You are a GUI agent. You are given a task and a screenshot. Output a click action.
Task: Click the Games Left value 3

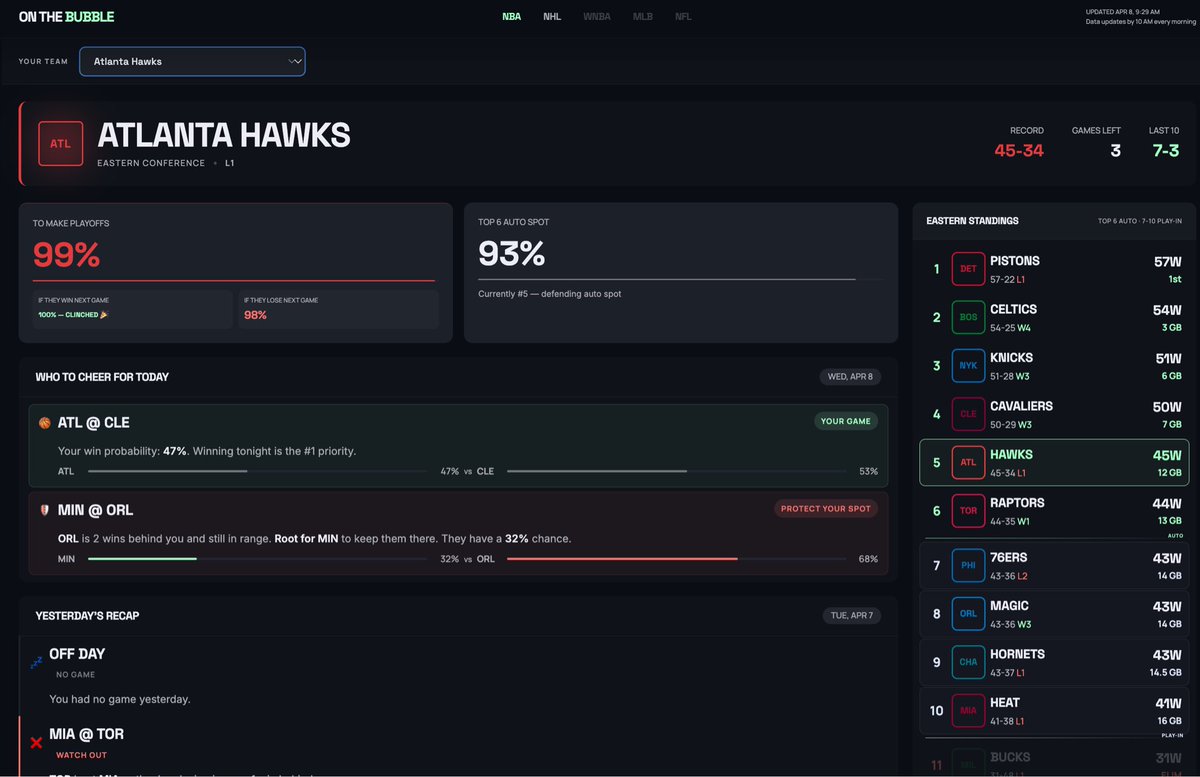point(1115,151)
